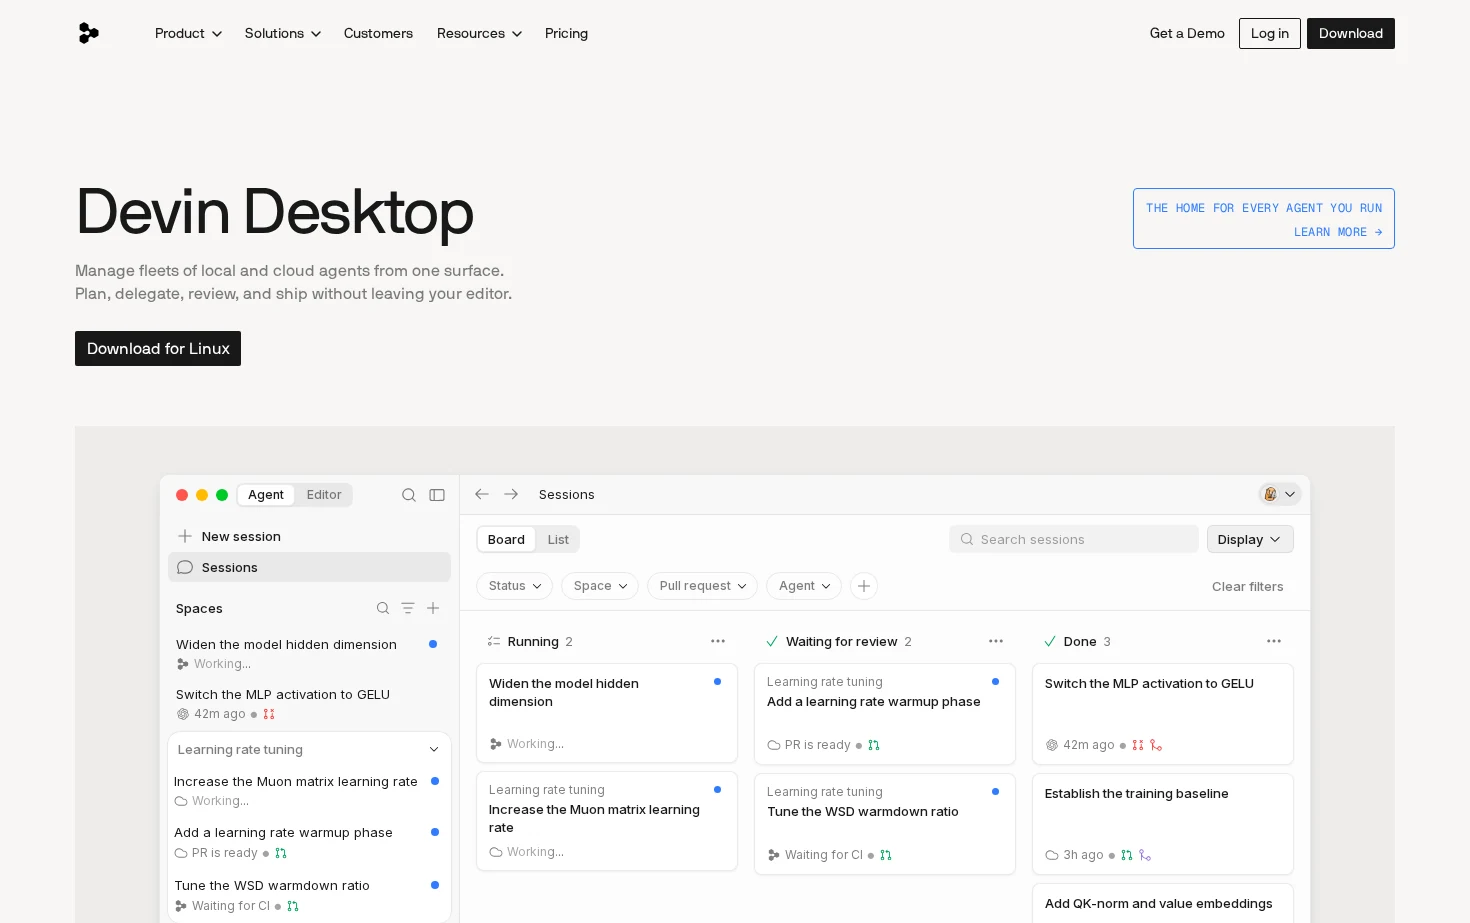Click the red PR icon under the sidebar Switch the MLP item

pyautogui.click(x=269, y=714)
